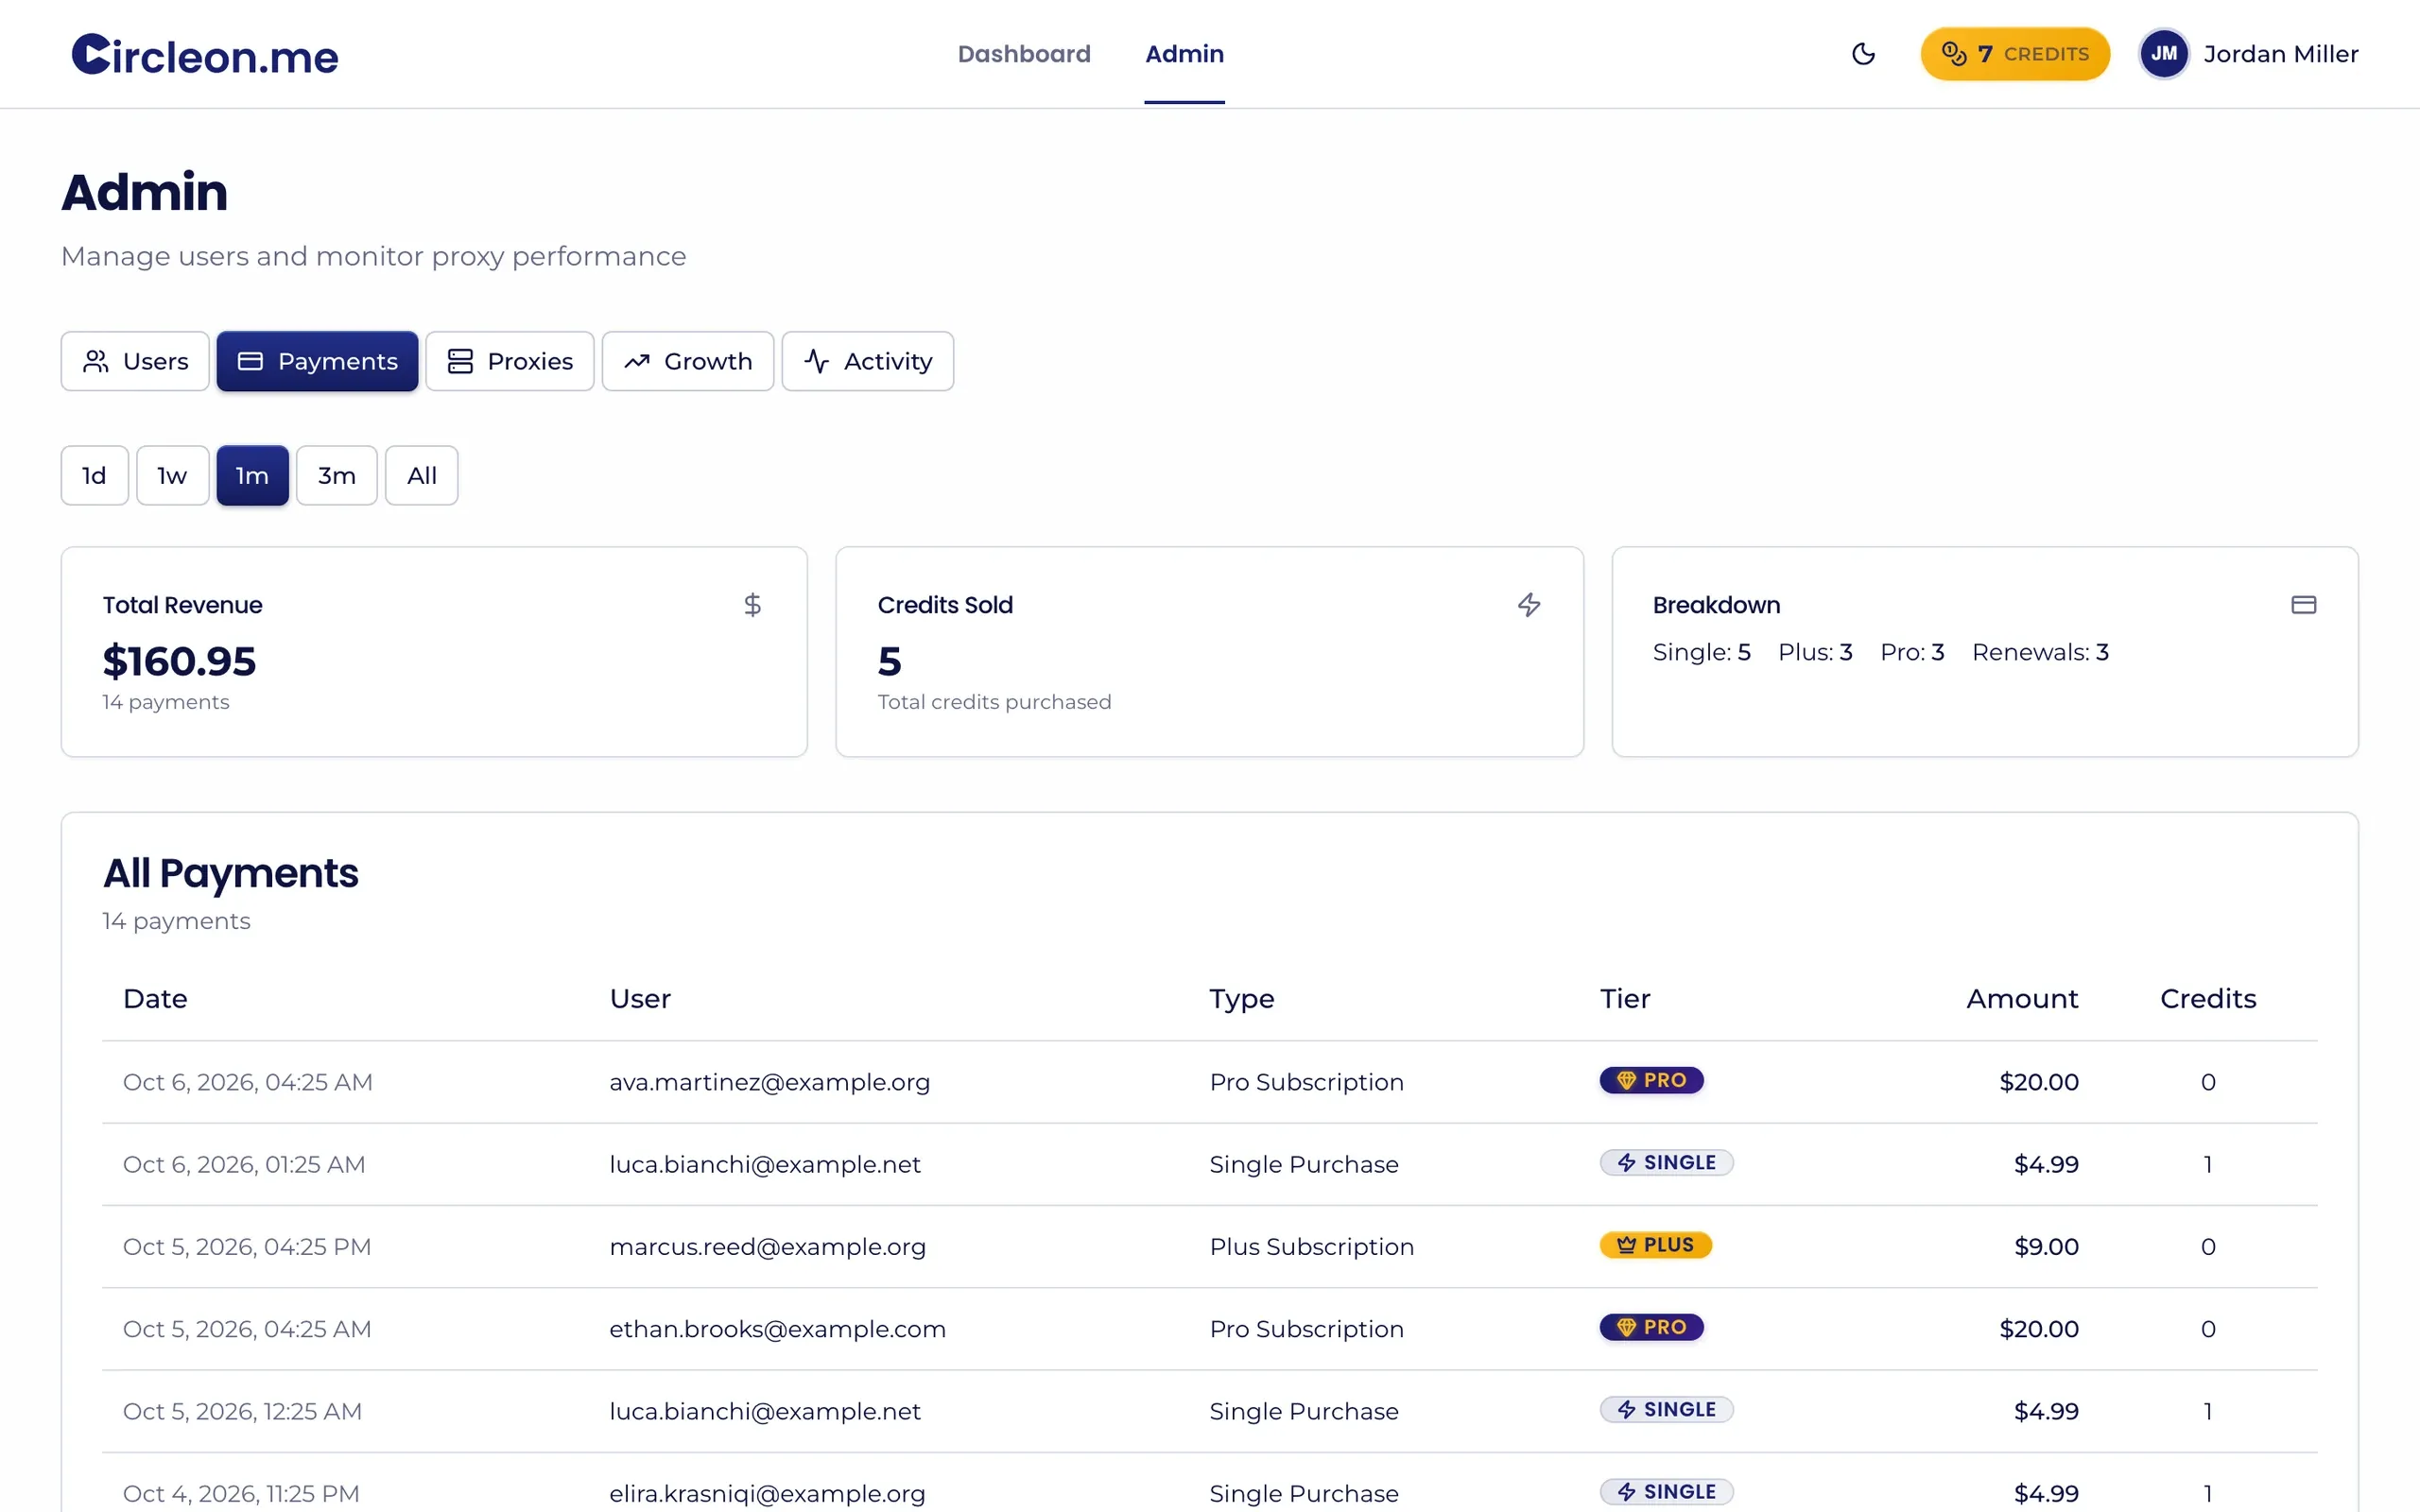Click the User column header
Image resolution: width=2420 pixels, height=1512 pixels.
[640, 999]
